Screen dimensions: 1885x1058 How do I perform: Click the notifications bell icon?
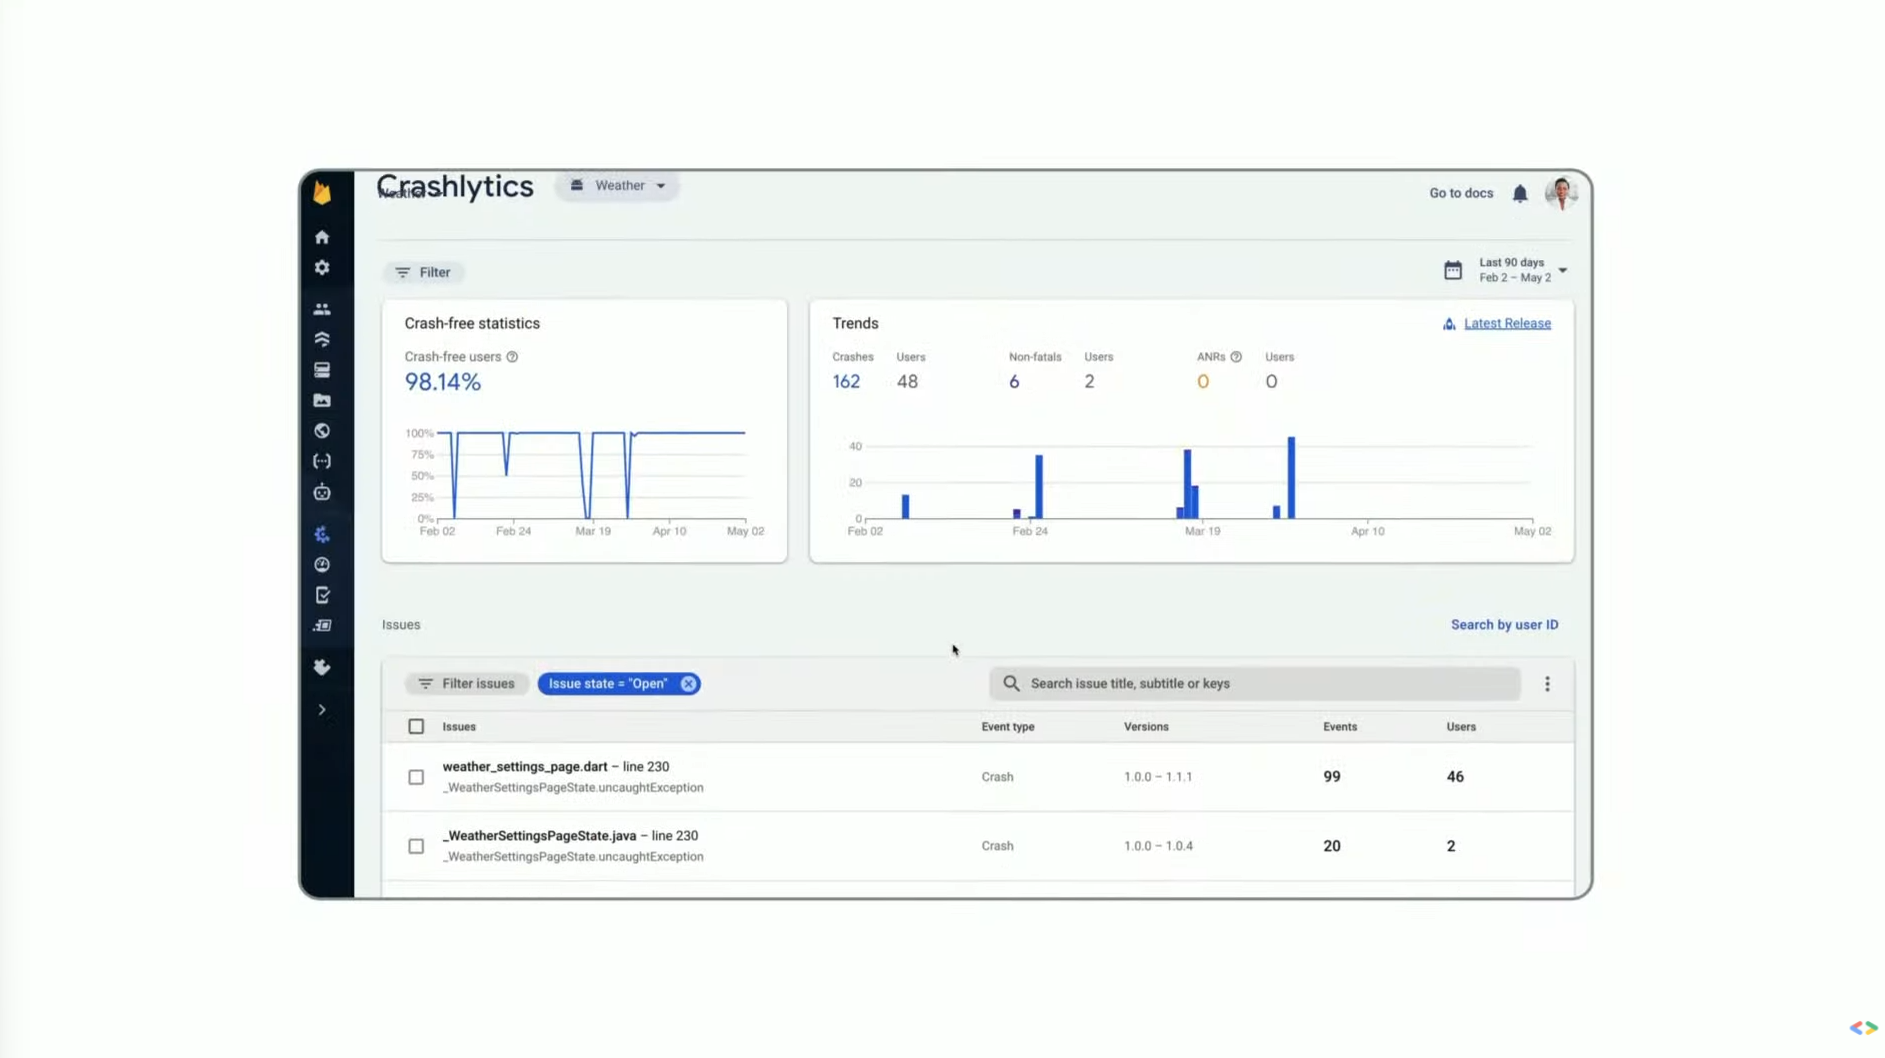pyautogui.click(x=1519, y=194)
